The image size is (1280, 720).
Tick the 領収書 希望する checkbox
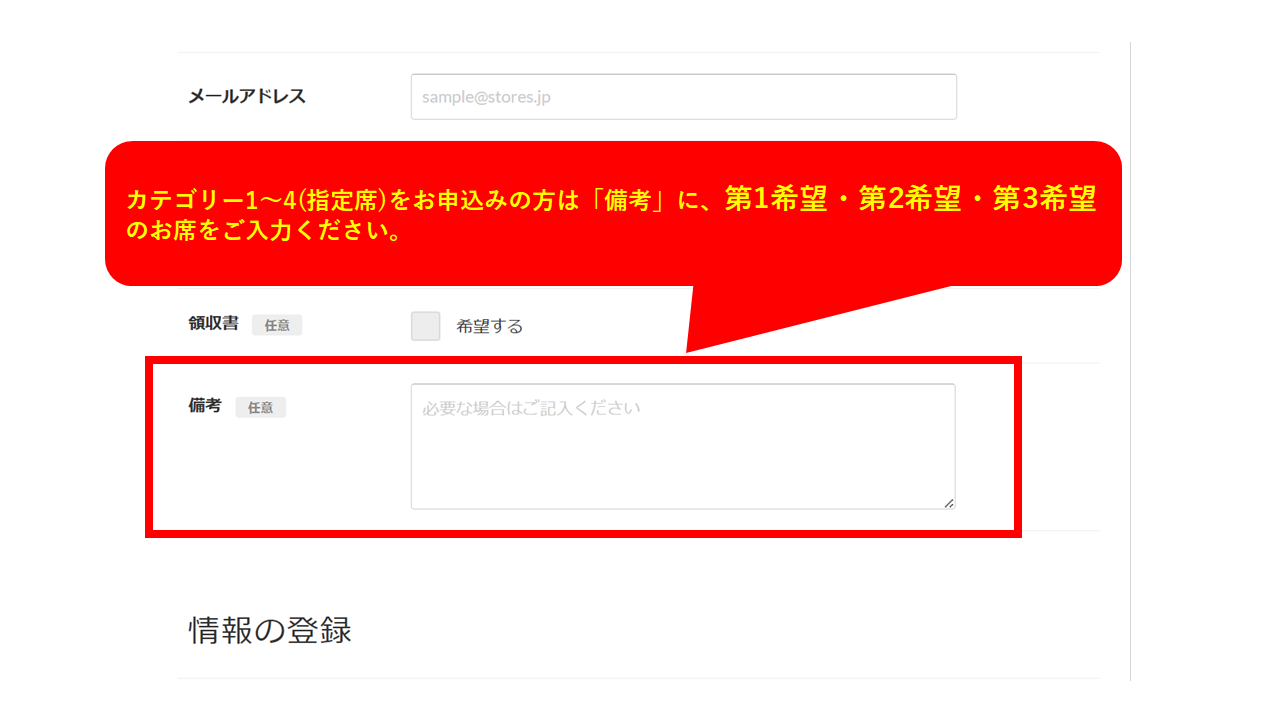coord(425,326)
